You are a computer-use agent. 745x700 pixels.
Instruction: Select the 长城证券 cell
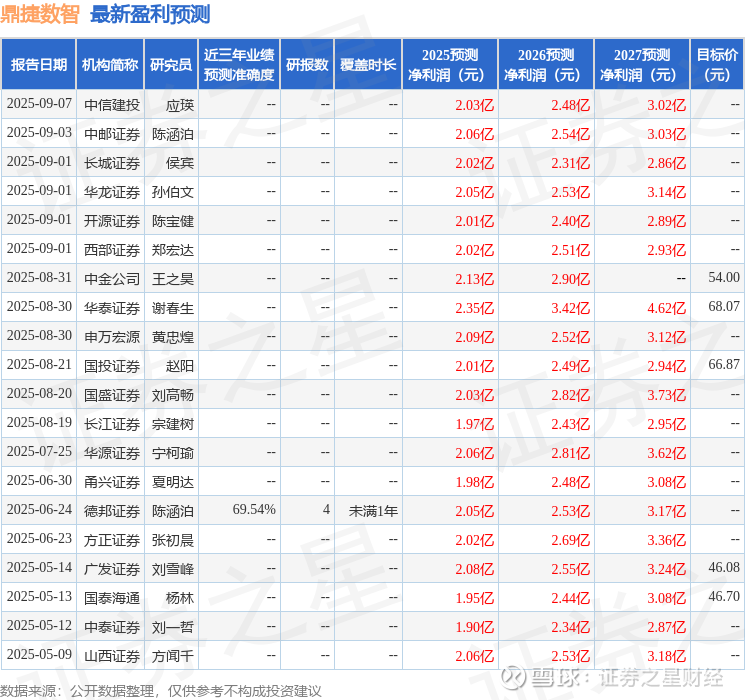point(112,163)
